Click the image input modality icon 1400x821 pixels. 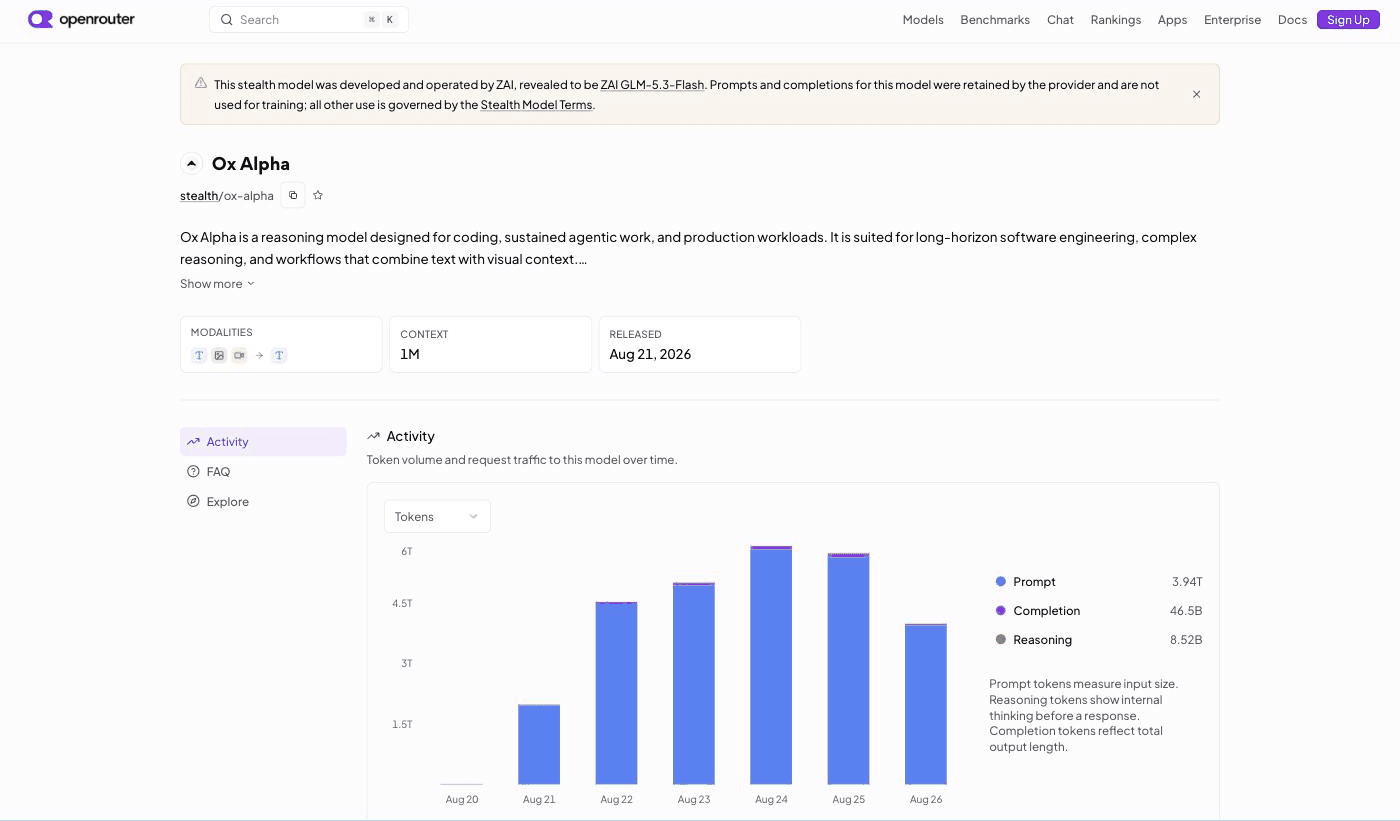[x=219, y=355]
